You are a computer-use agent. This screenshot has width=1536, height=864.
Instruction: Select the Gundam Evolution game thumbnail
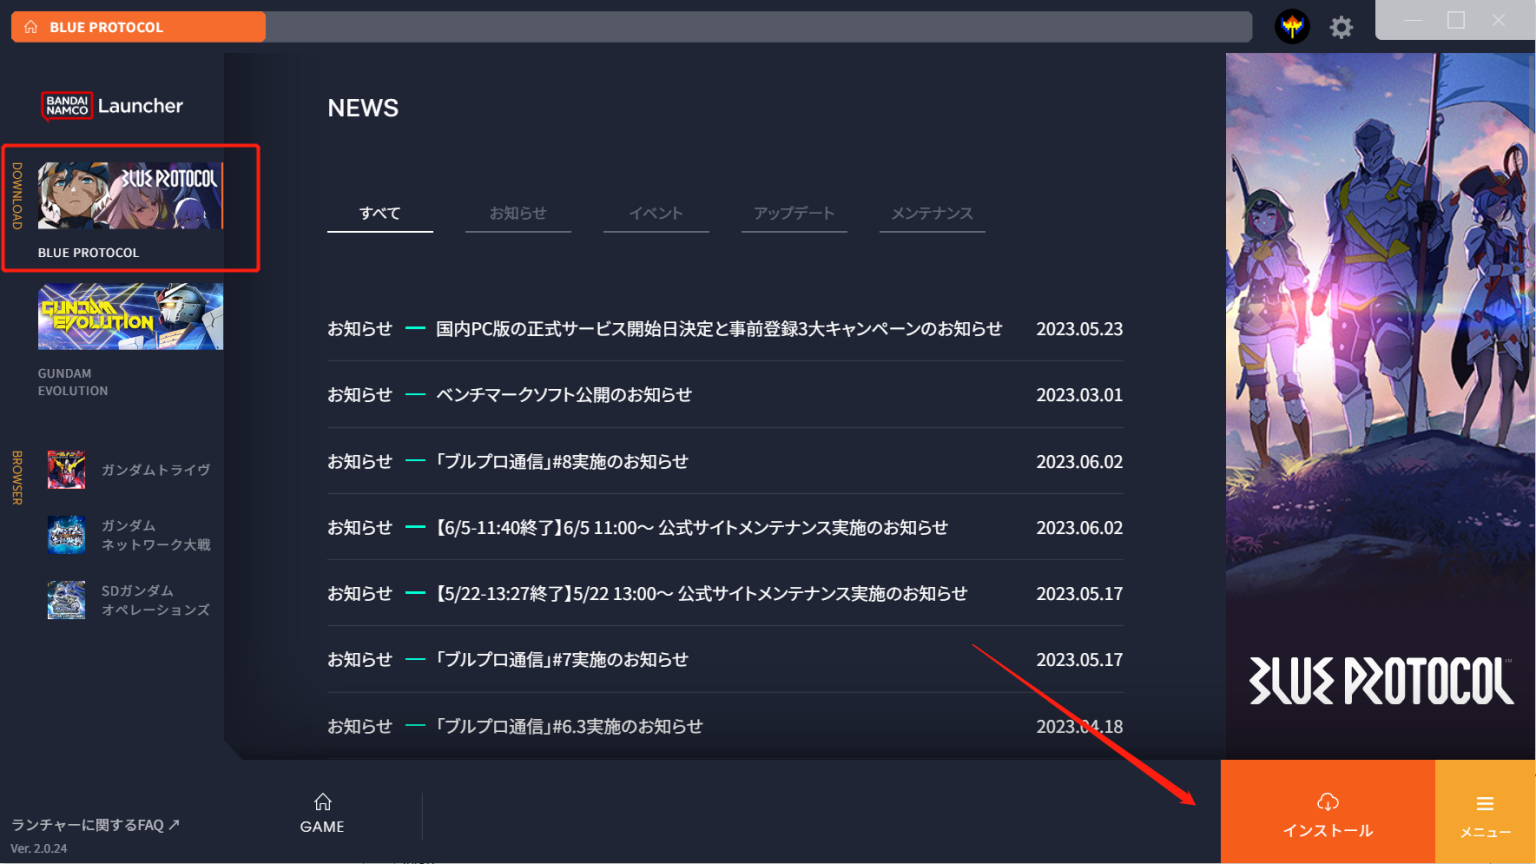coord(130,317)
